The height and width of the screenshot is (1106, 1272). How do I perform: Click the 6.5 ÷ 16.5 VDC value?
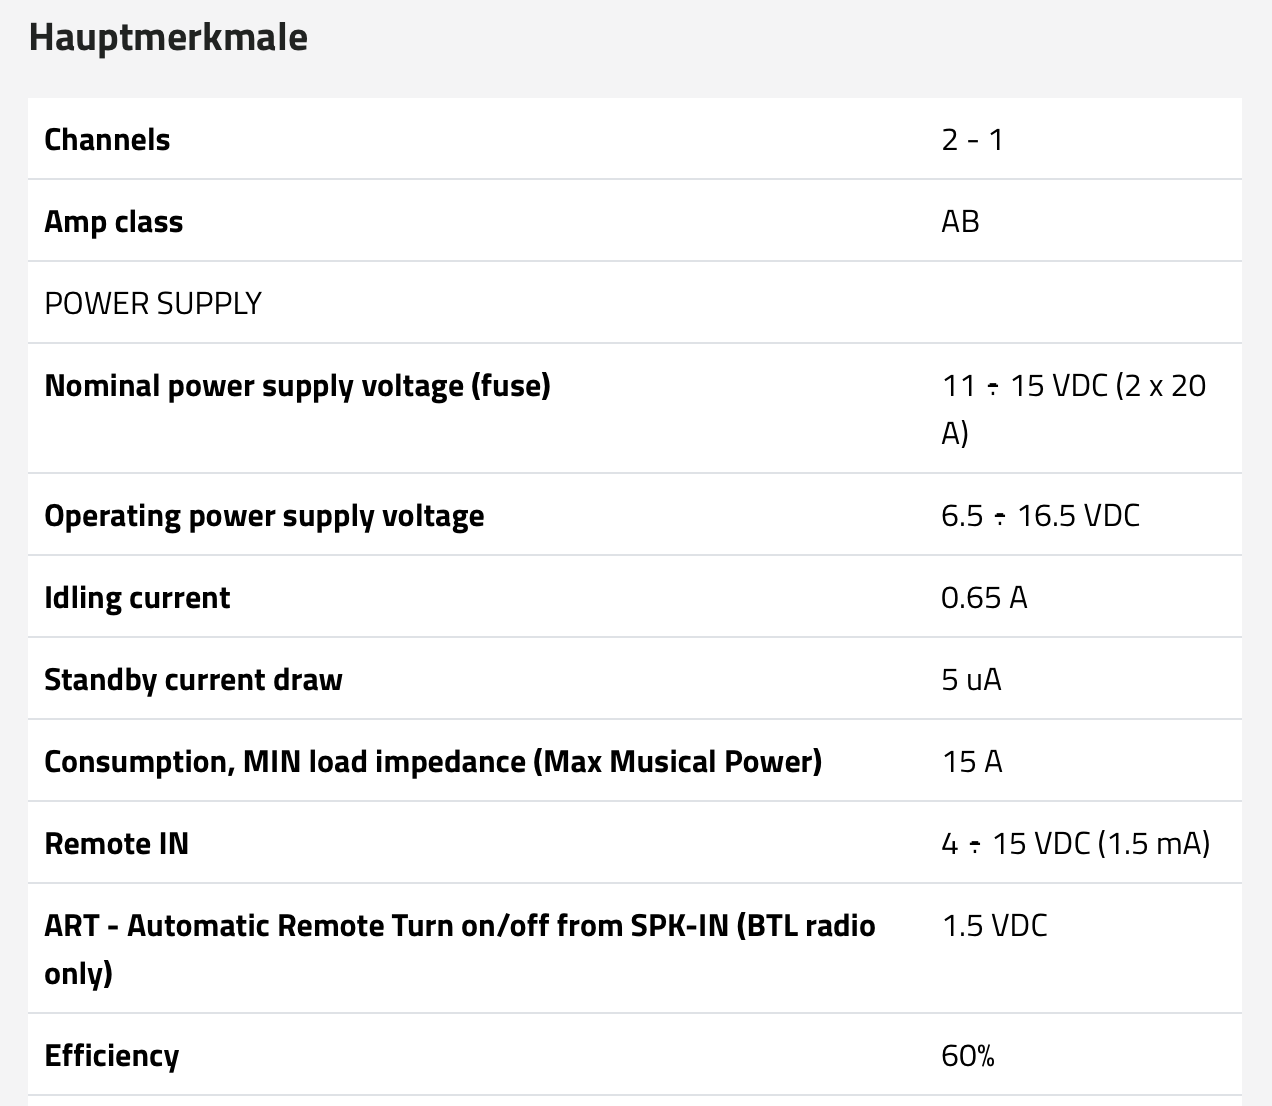point(1040,515)
